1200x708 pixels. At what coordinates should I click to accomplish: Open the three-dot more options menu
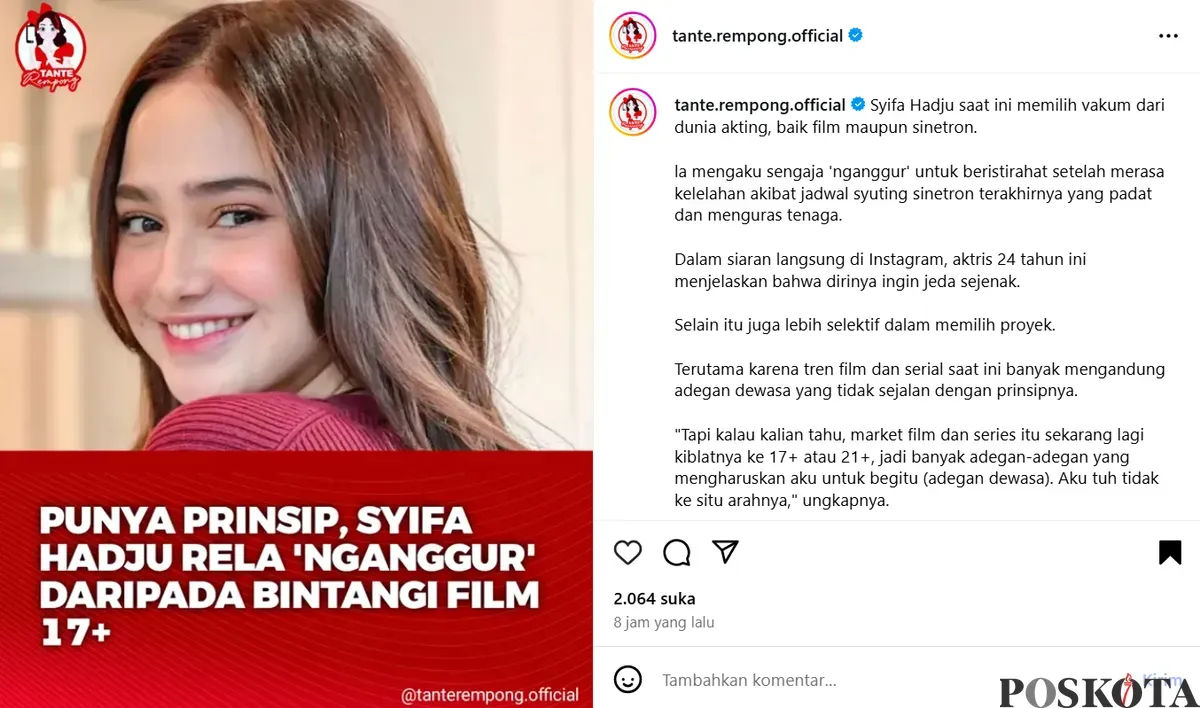pos(1168,36)
